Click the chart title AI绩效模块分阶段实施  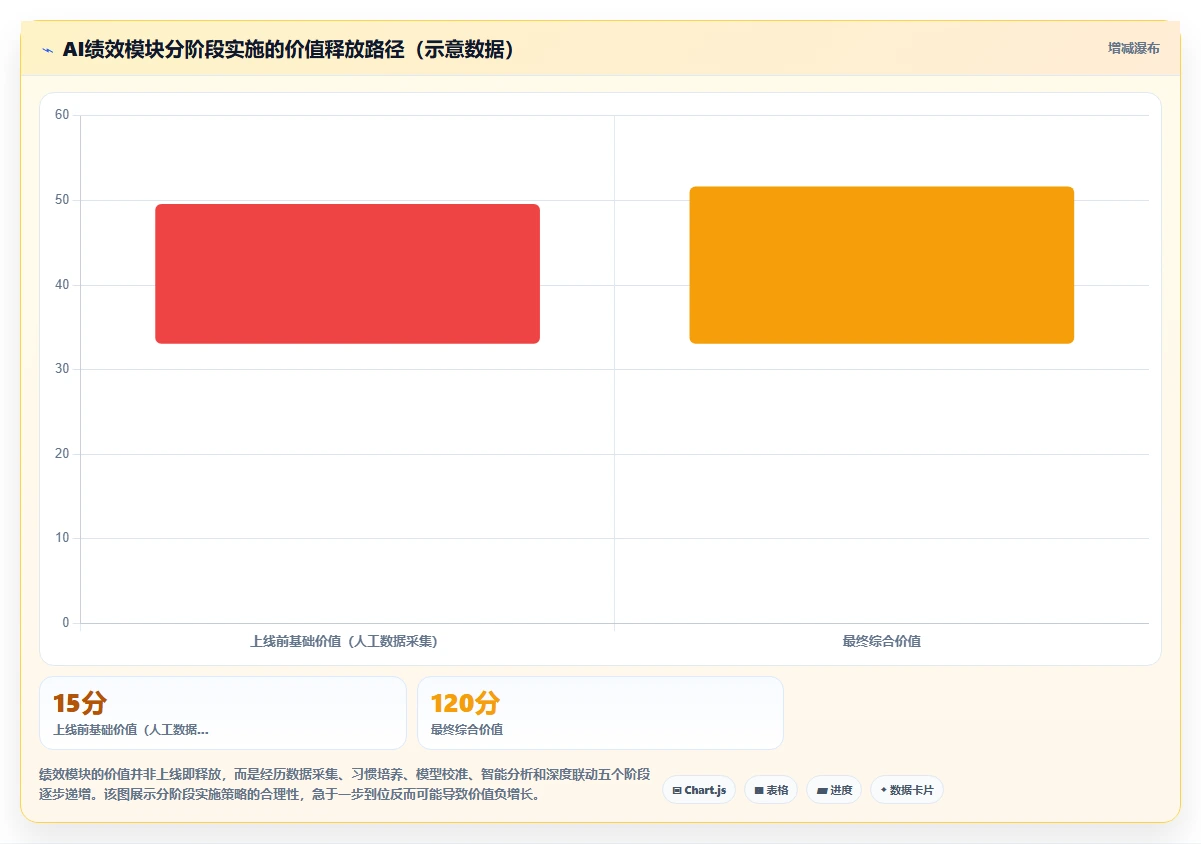(289, 50)
